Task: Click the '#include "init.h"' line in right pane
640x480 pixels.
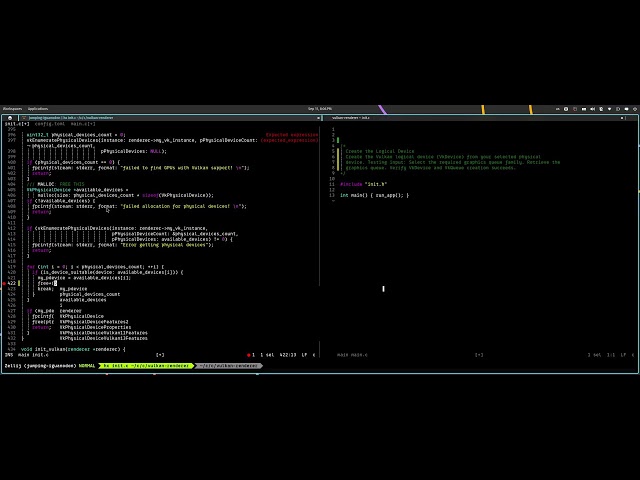Action: coord(363,184)
